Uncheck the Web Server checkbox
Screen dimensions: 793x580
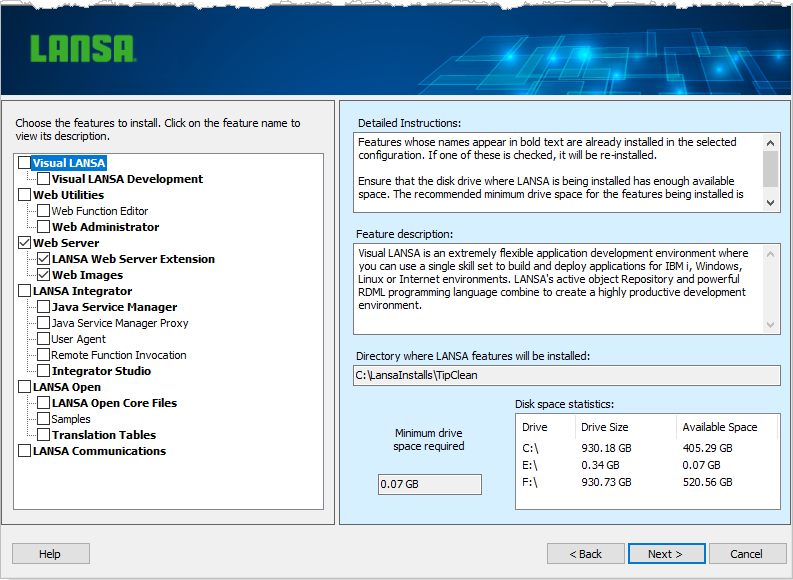(x=24, y=243)
